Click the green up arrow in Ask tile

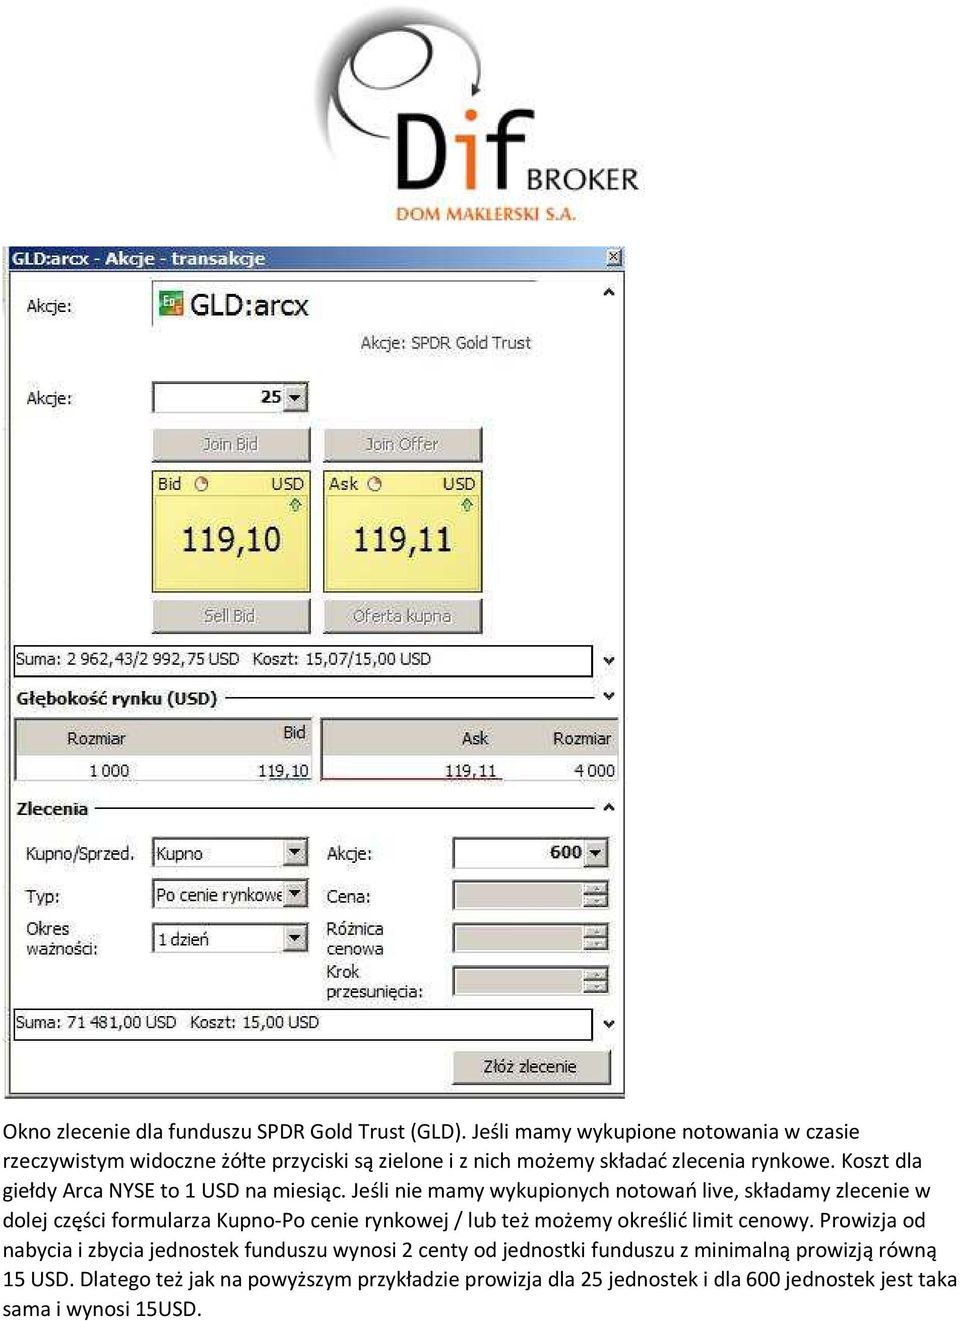(467, 505)
